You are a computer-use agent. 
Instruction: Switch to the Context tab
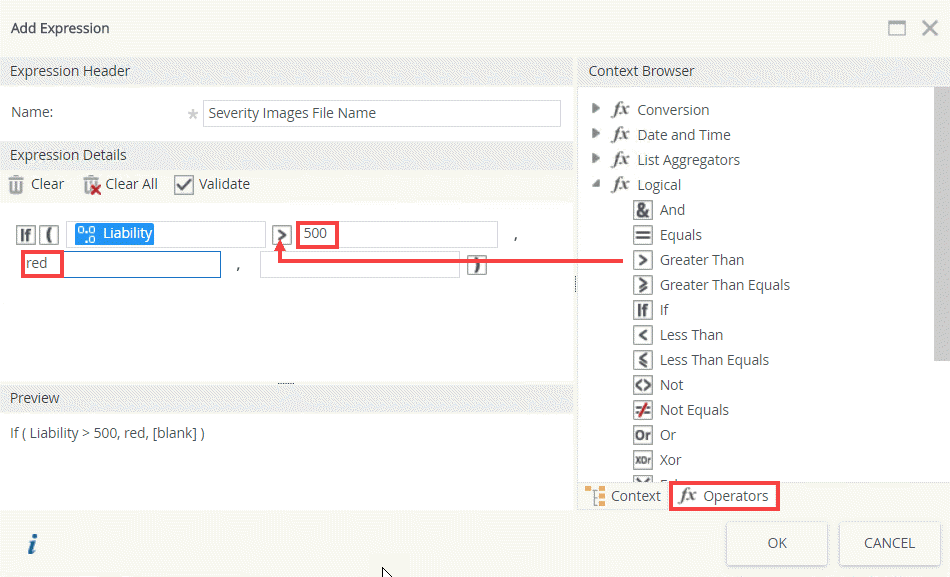tap(624, 496)
